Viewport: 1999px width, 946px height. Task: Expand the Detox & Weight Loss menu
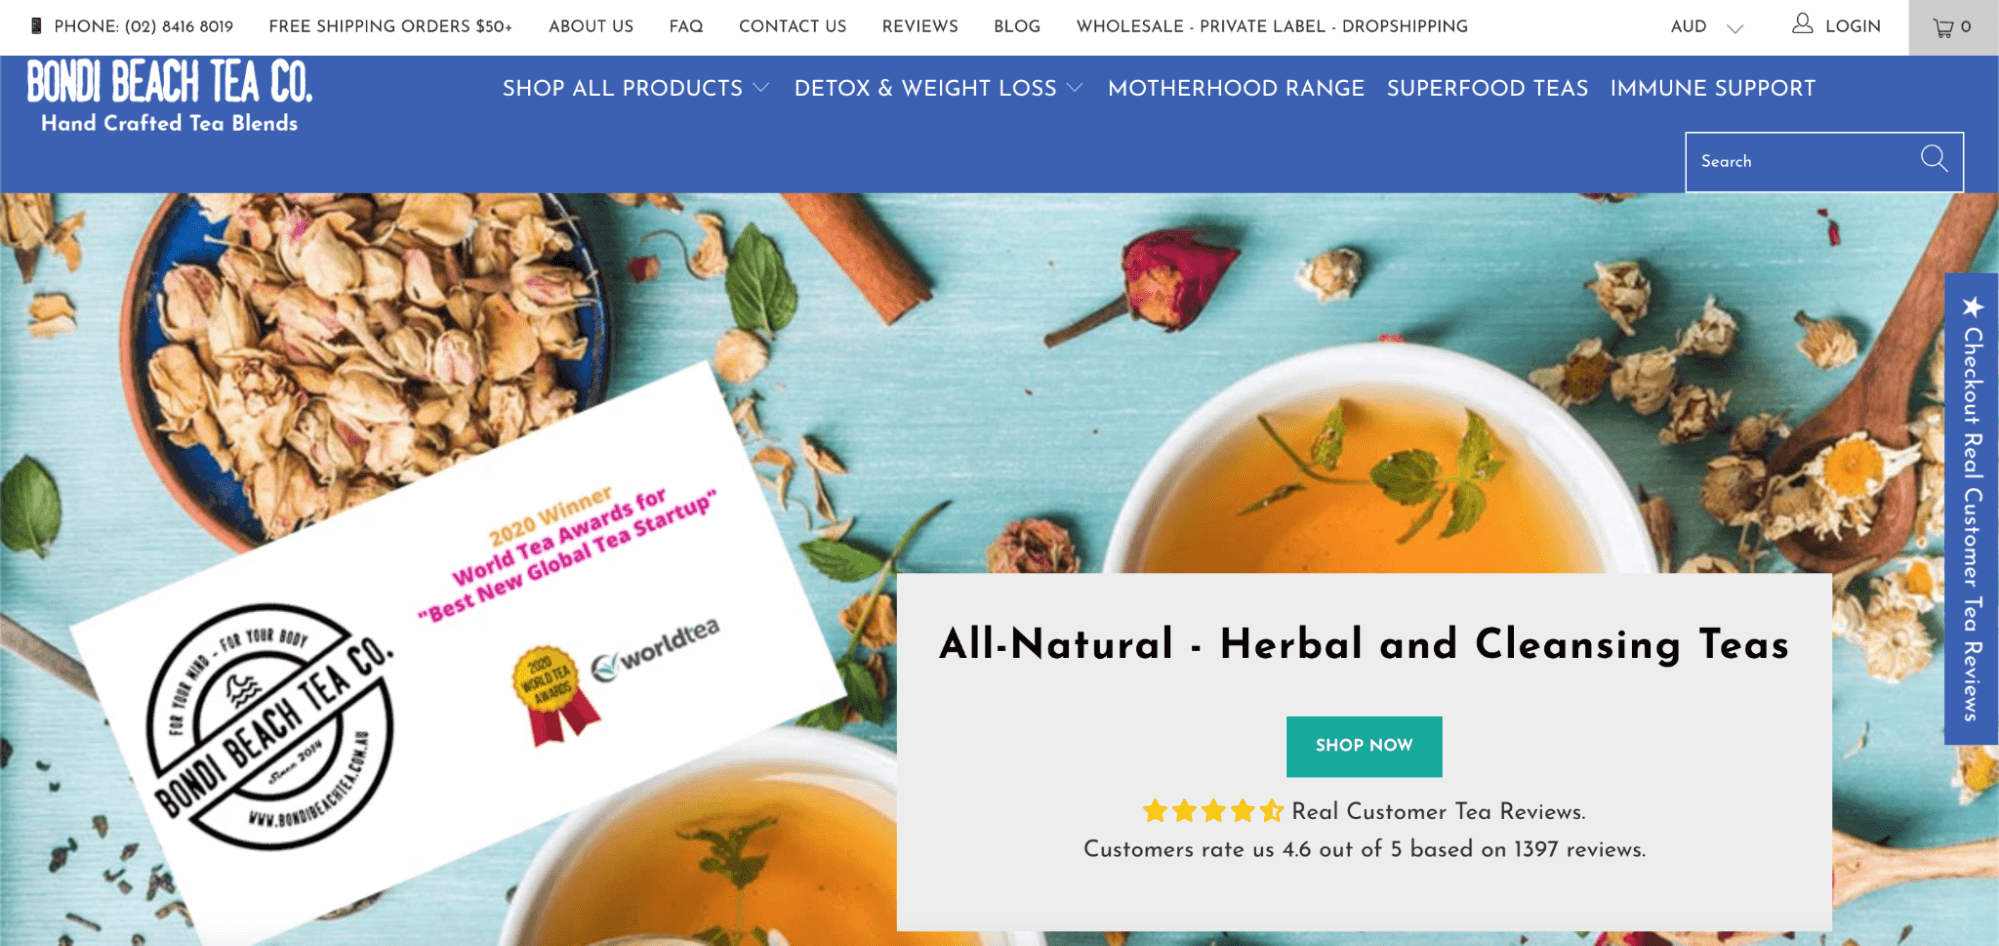click(x=938, y=88)
